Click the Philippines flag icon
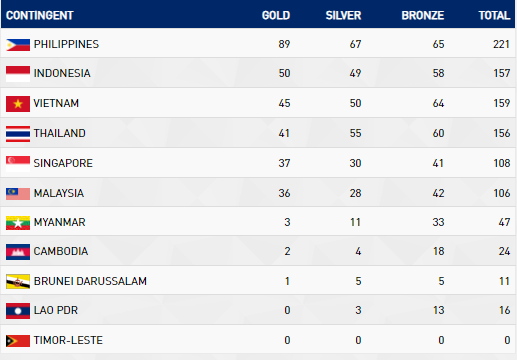517x360 pixels. click(x=18, y=45)
